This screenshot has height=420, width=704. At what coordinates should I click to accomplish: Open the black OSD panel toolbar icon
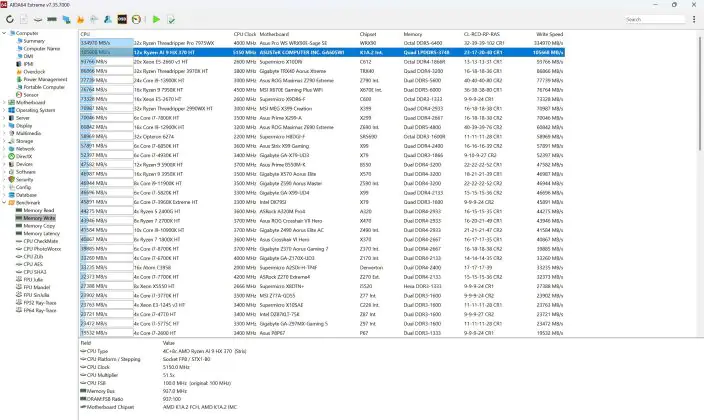click(x=122, y=19)
